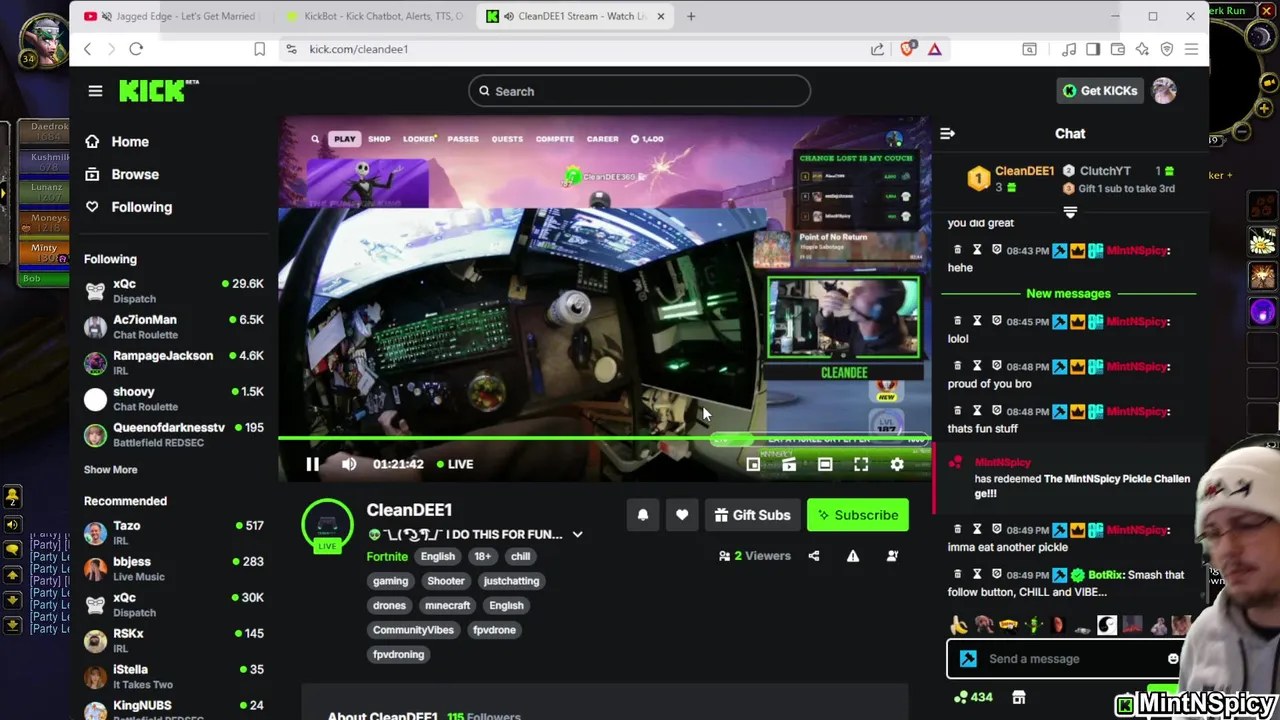Open Tazo recommended channel
The image size is (1280, 720).
[174, 533]
